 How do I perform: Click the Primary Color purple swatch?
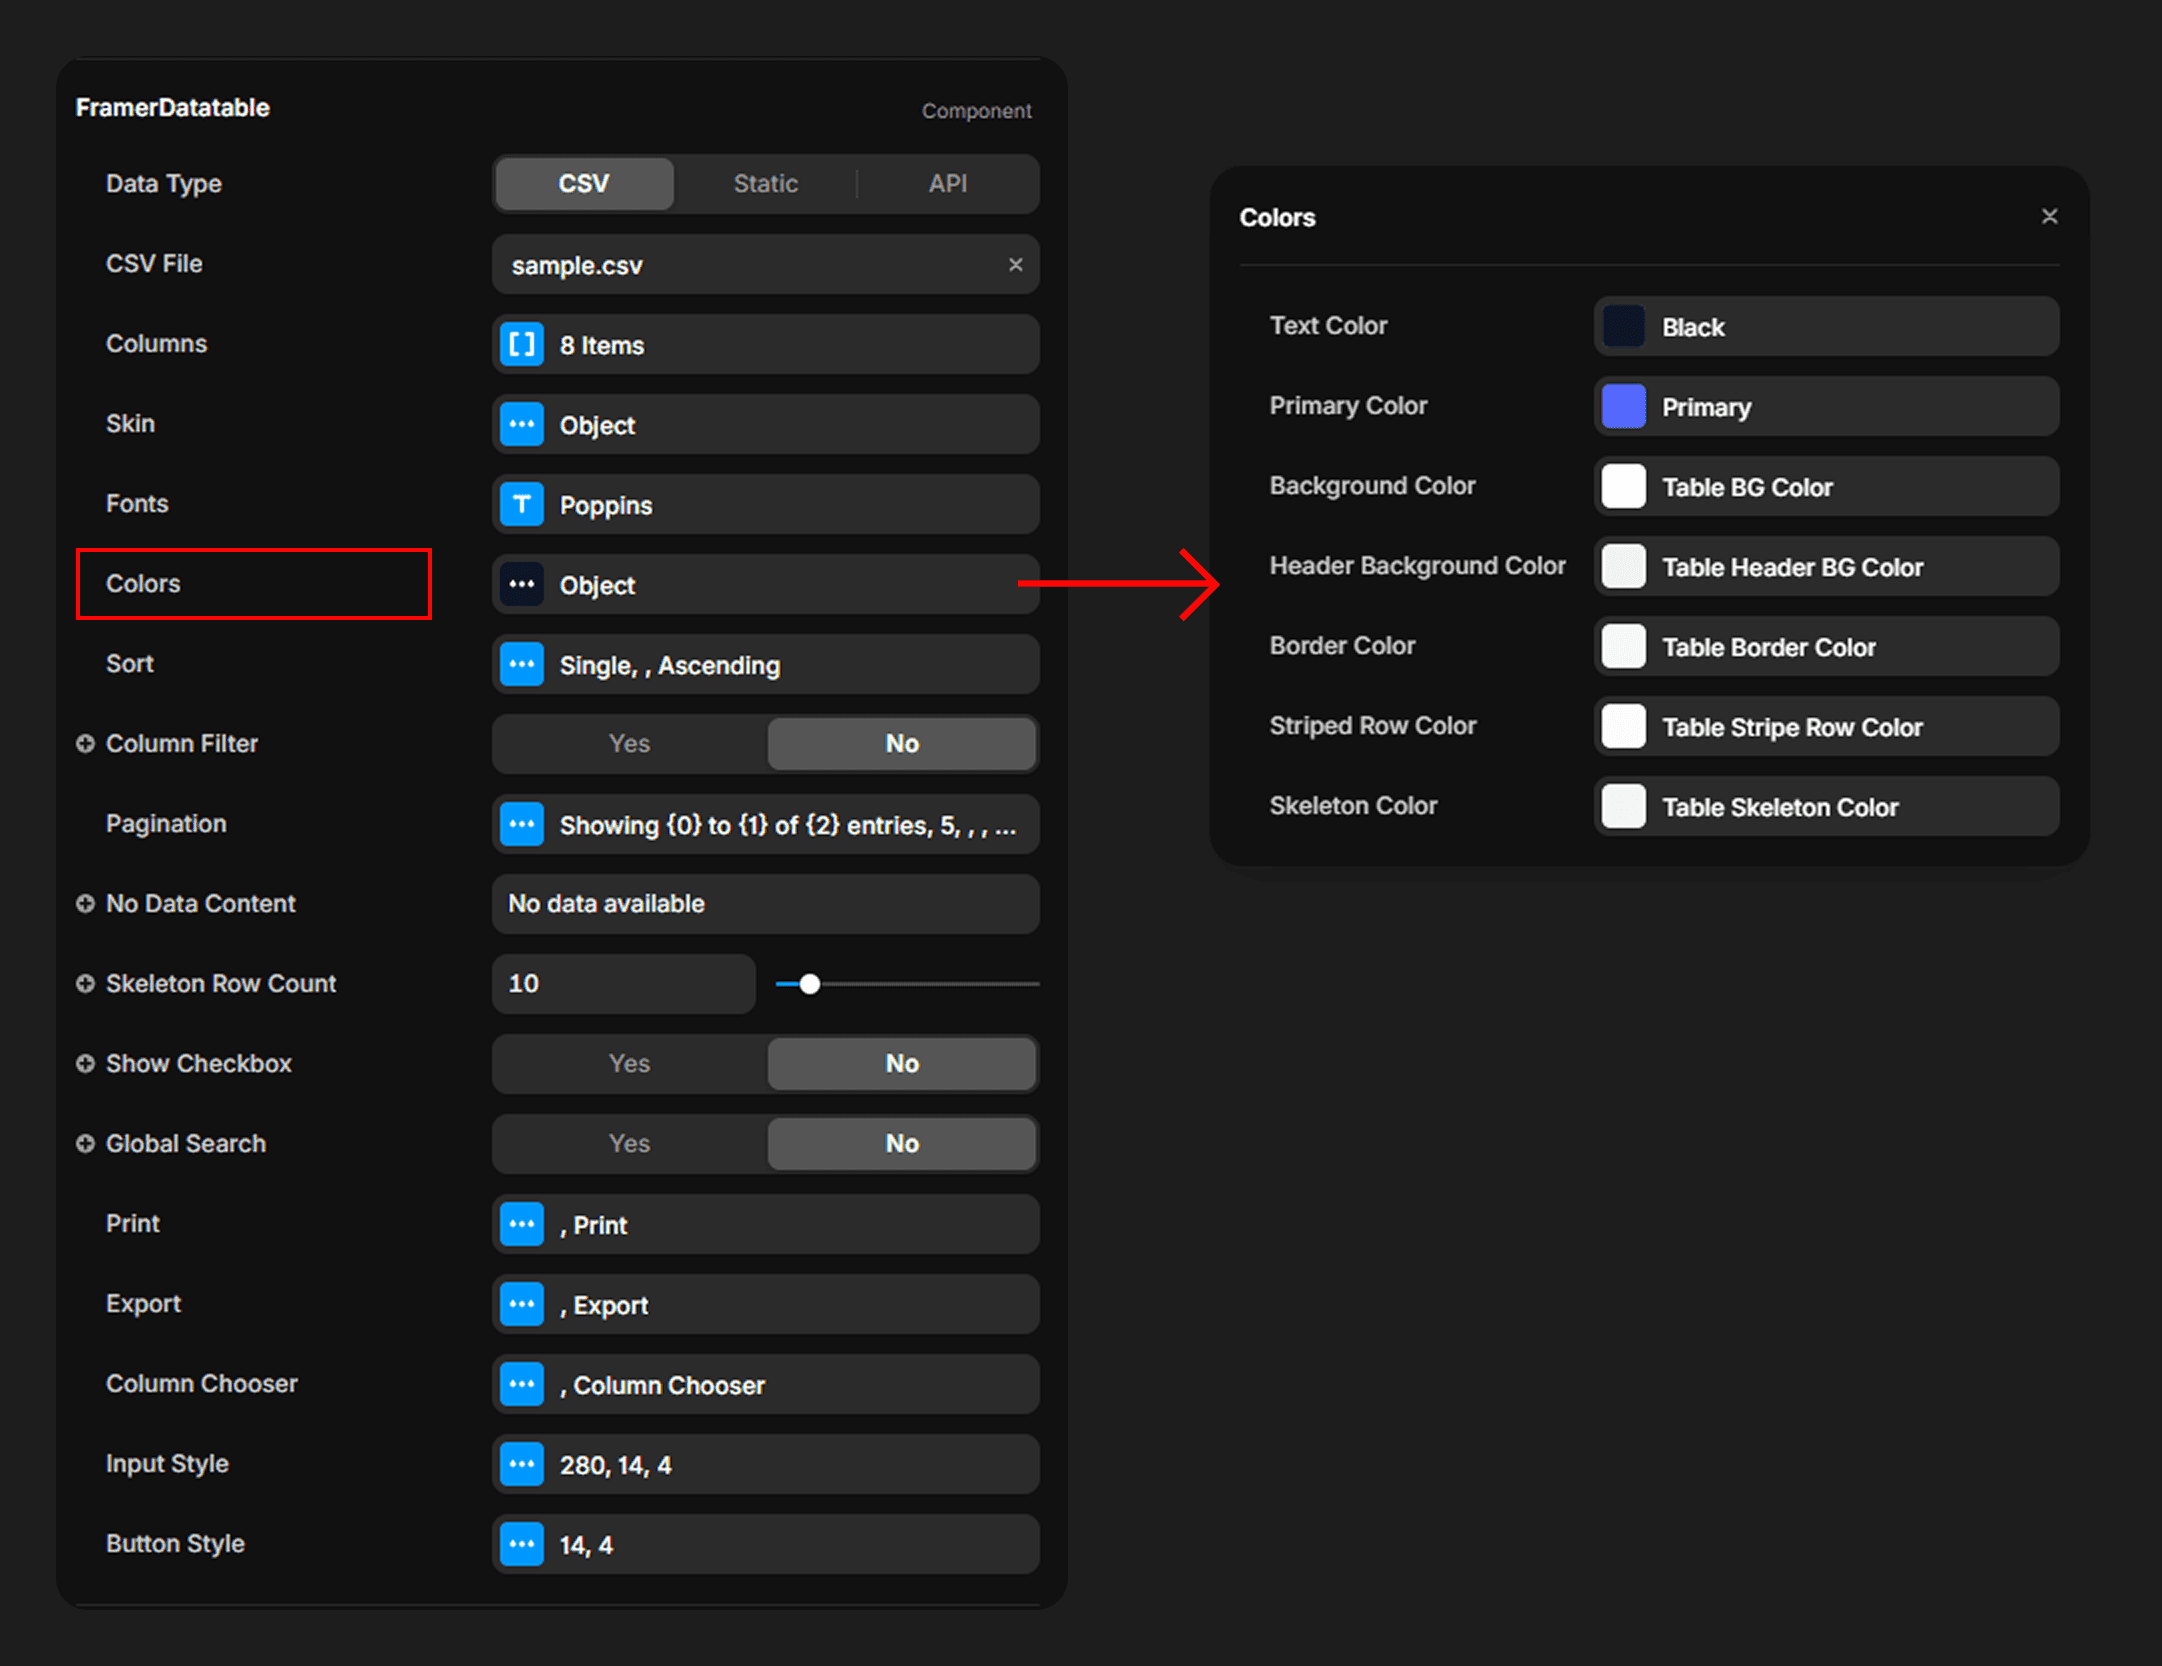(x=1623, y=407)
